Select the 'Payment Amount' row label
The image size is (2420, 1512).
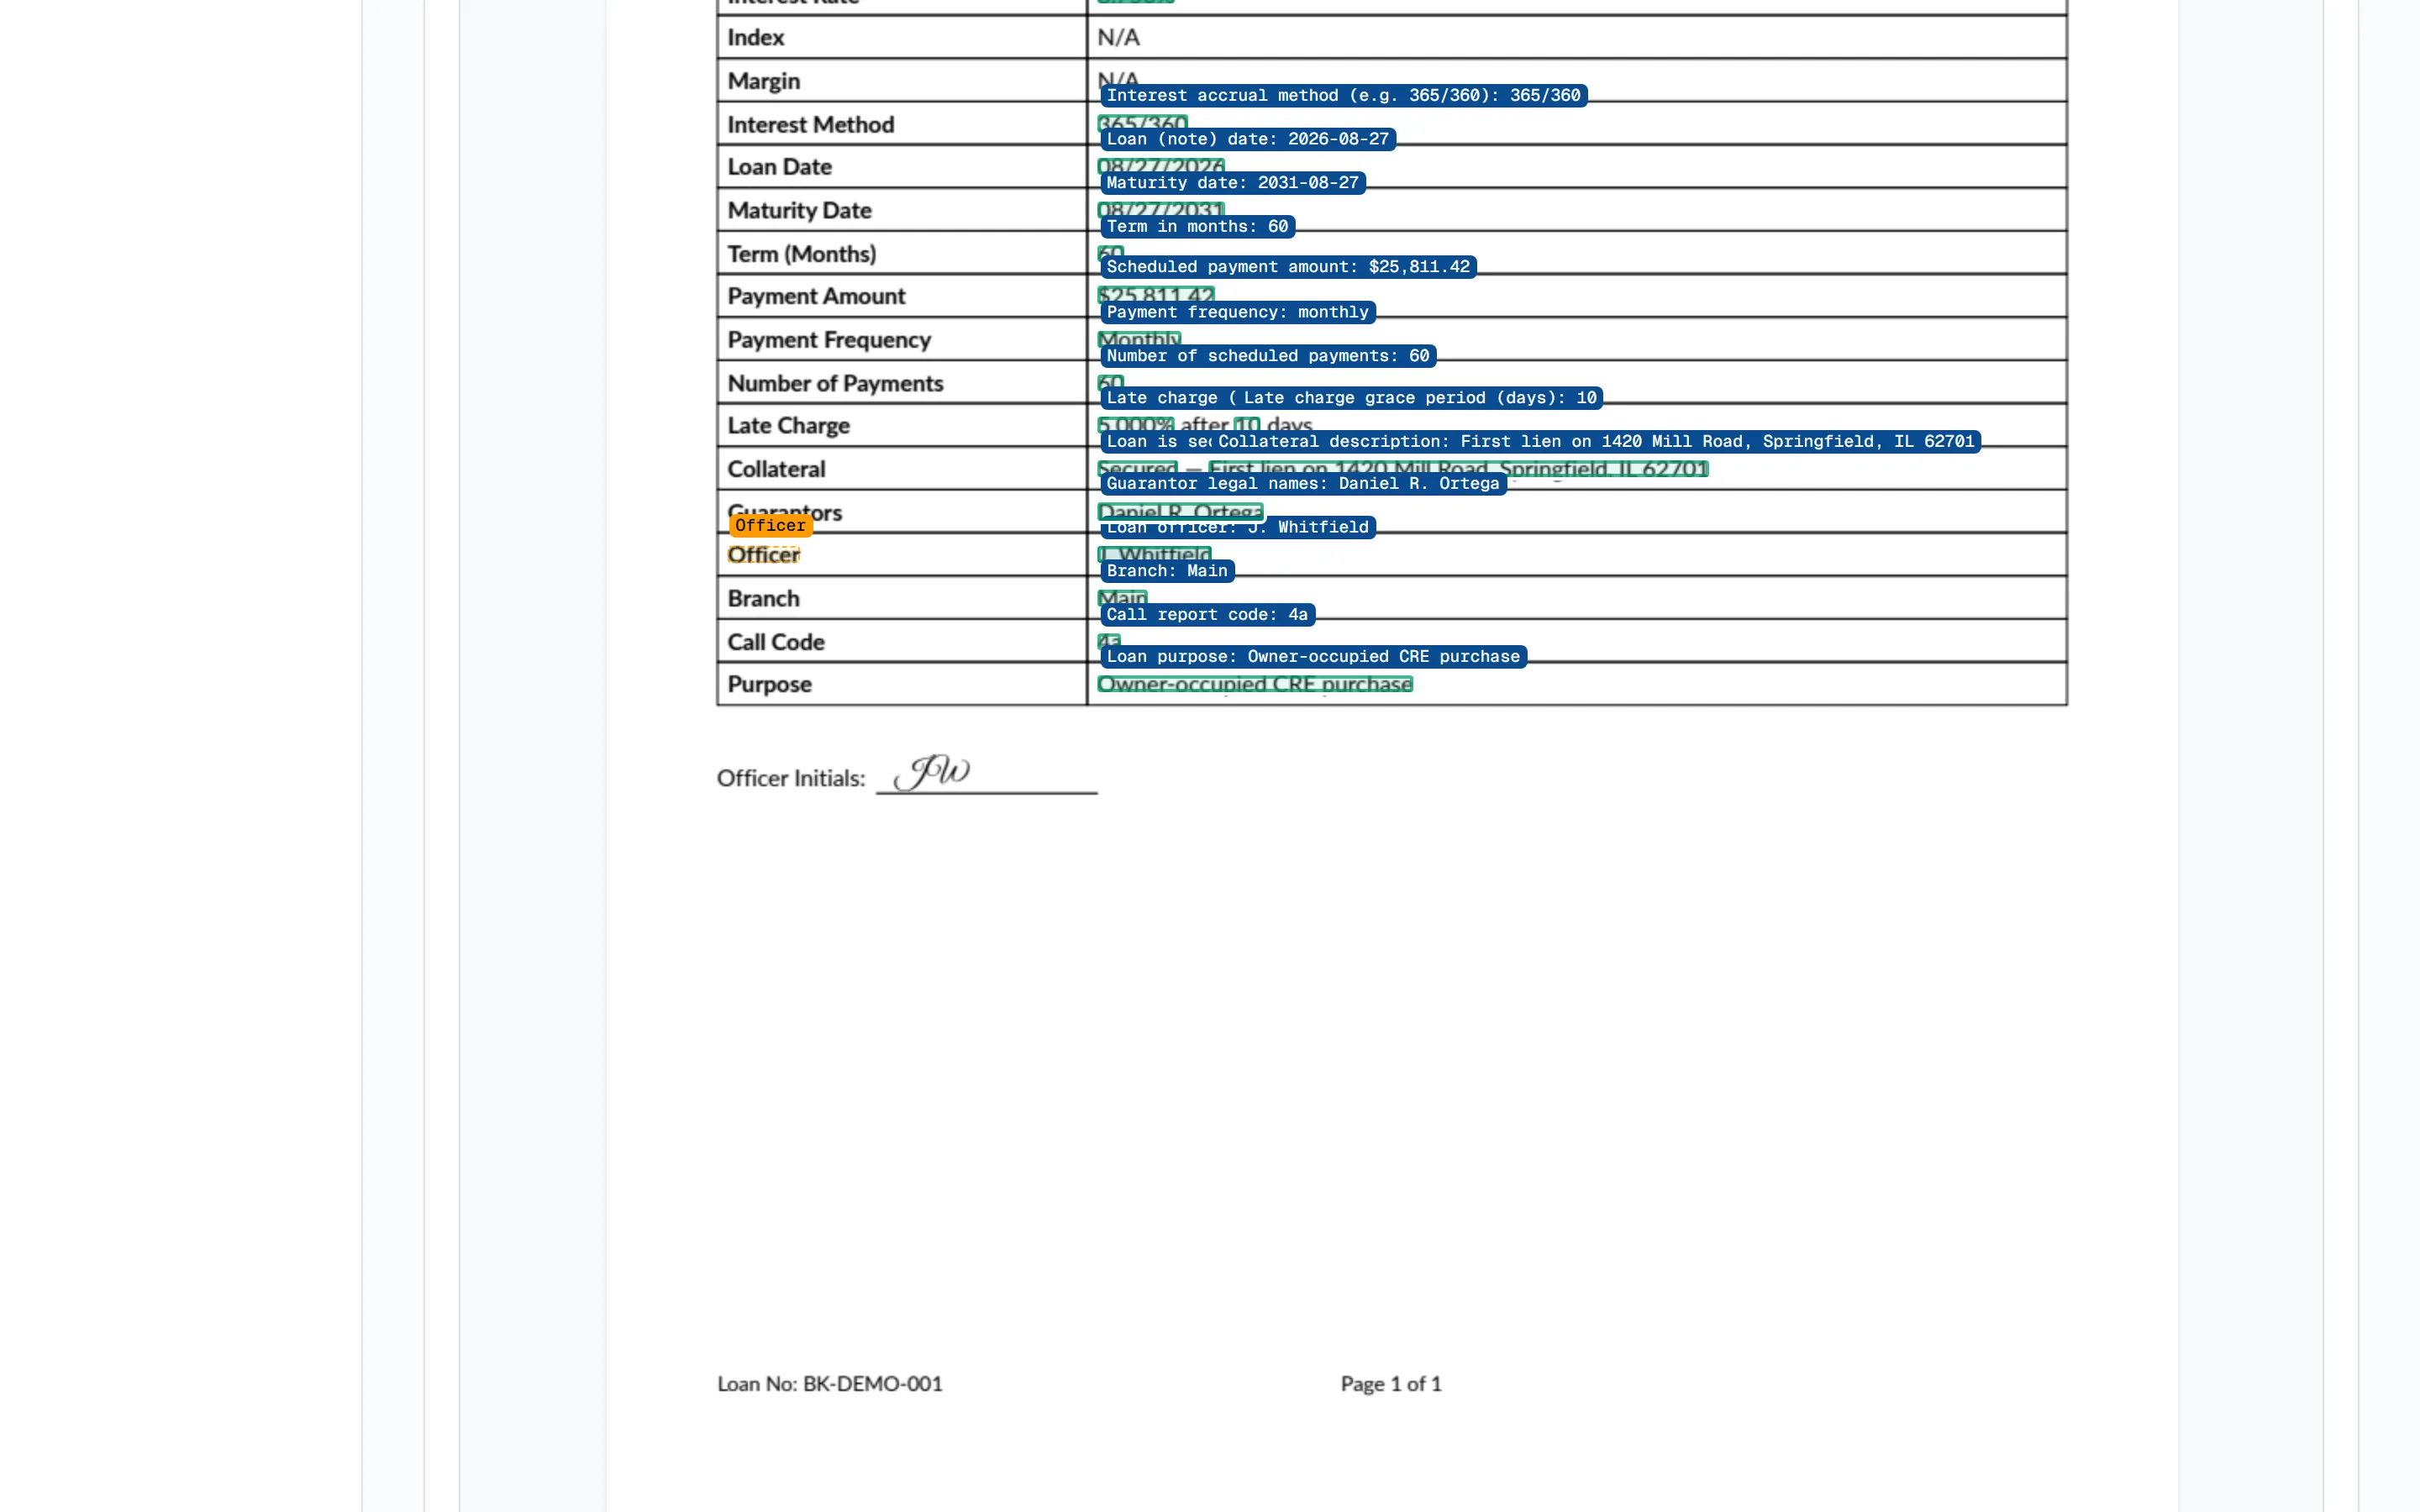[817, 297]
